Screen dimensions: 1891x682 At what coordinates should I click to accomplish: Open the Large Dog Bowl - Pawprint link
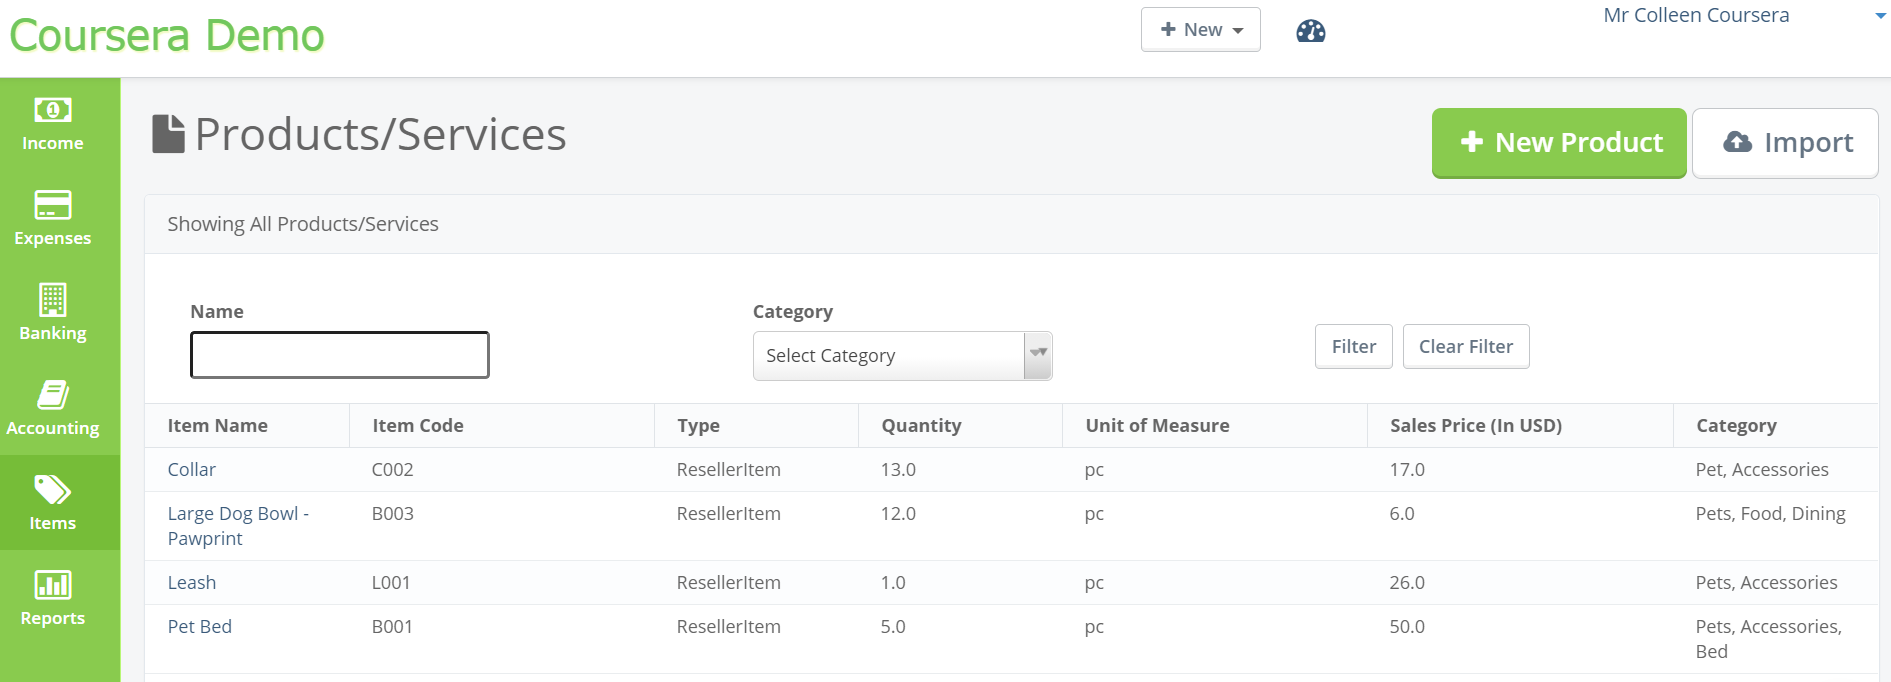point(237,514)
